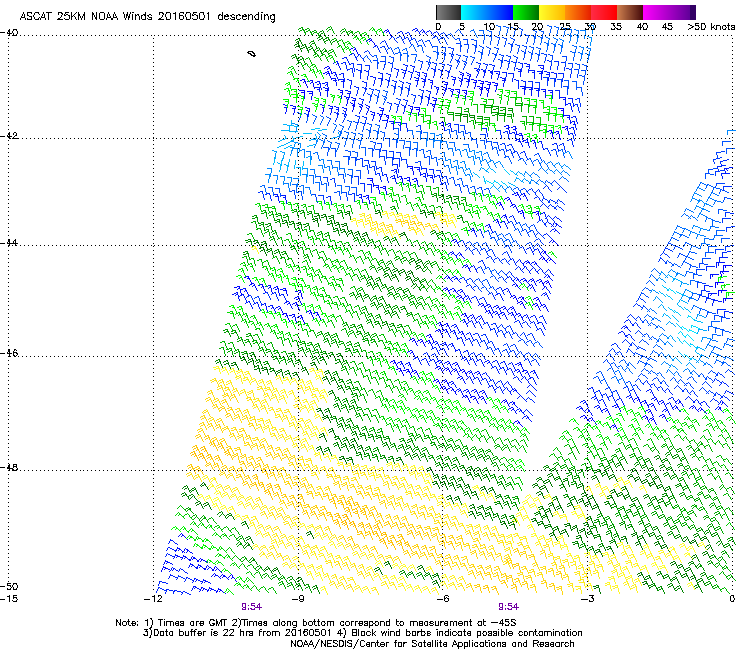740x650 pixels.
Task: Click the purple '9:54' time under the right swath
Action: (508, 607)
